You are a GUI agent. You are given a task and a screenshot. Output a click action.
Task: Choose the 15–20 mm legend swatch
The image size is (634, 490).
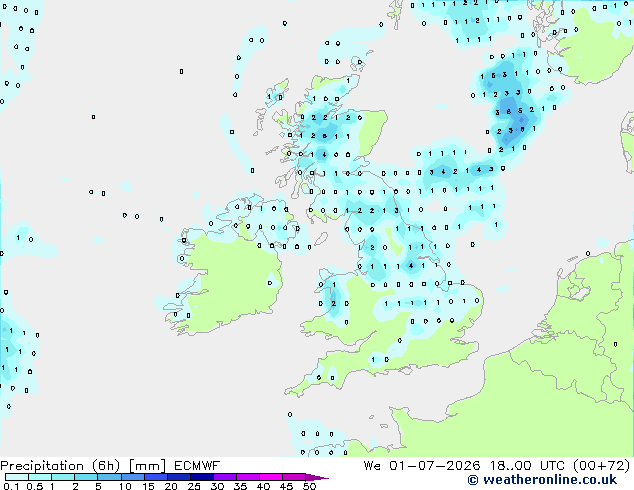(x=155, y=477)
